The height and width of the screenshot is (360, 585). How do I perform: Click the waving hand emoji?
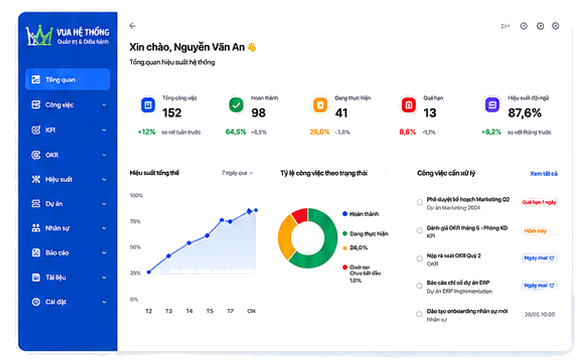[x=252, y=47]
